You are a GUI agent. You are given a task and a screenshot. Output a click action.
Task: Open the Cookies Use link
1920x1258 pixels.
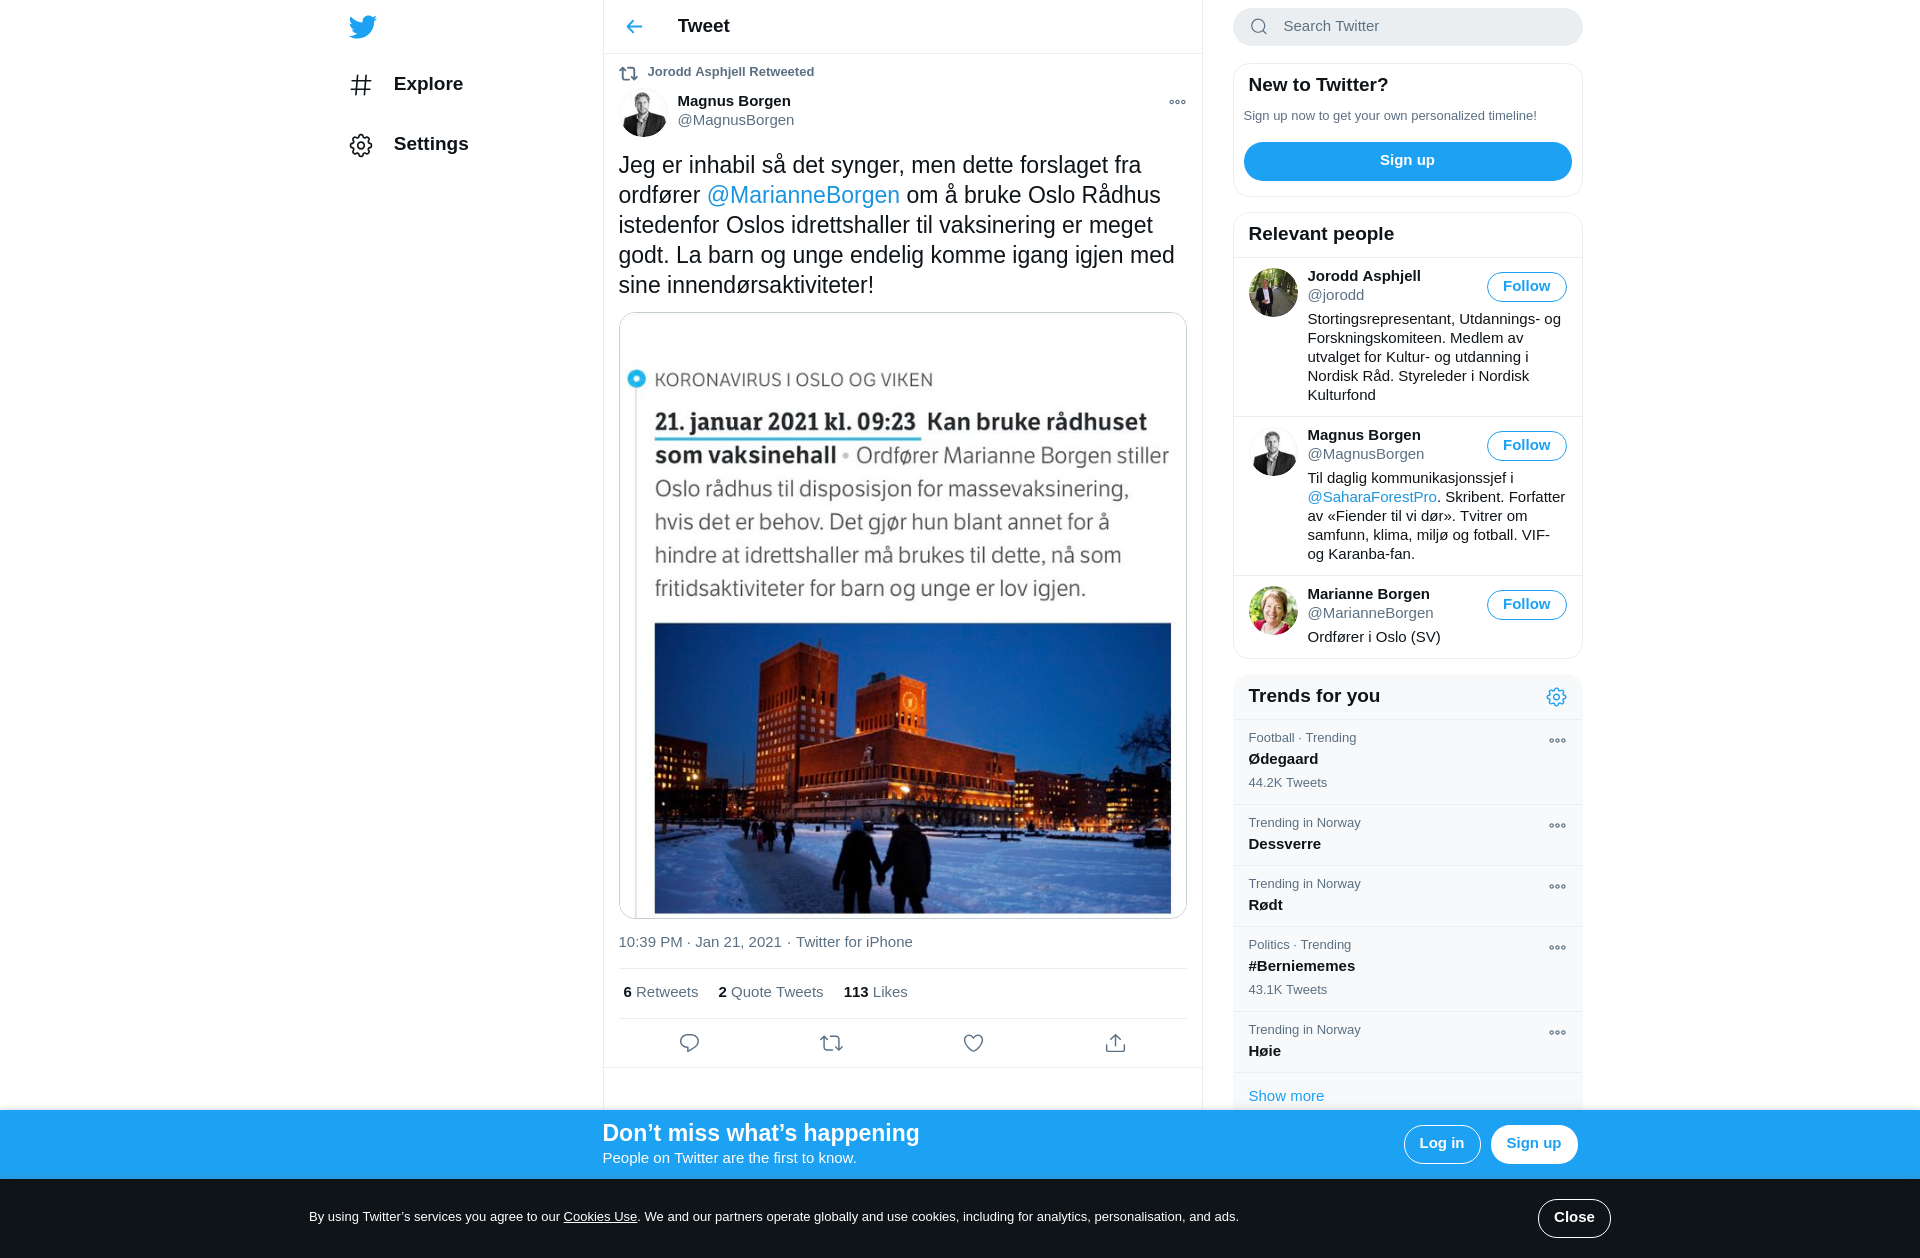pos(600,1217)
